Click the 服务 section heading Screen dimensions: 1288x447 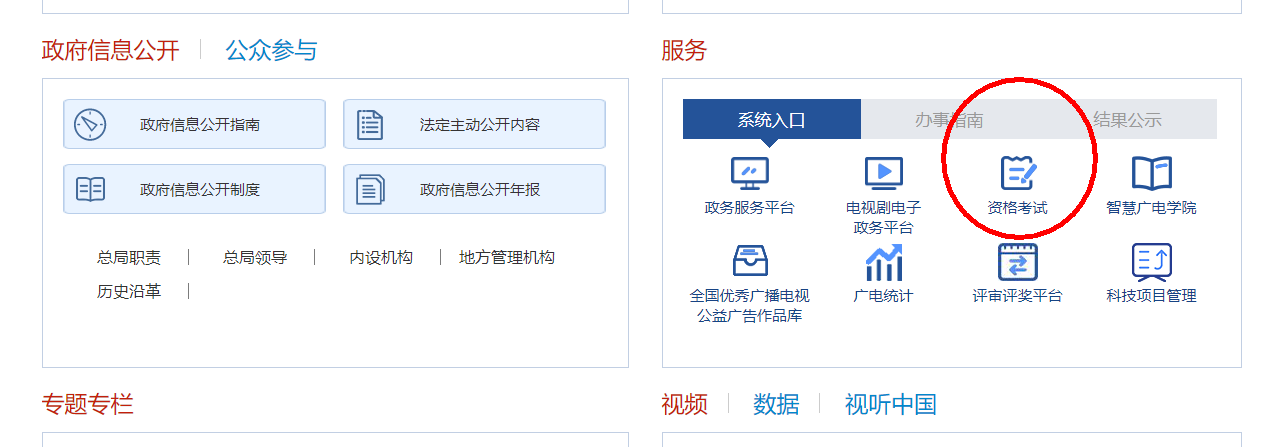coord(684,50)
